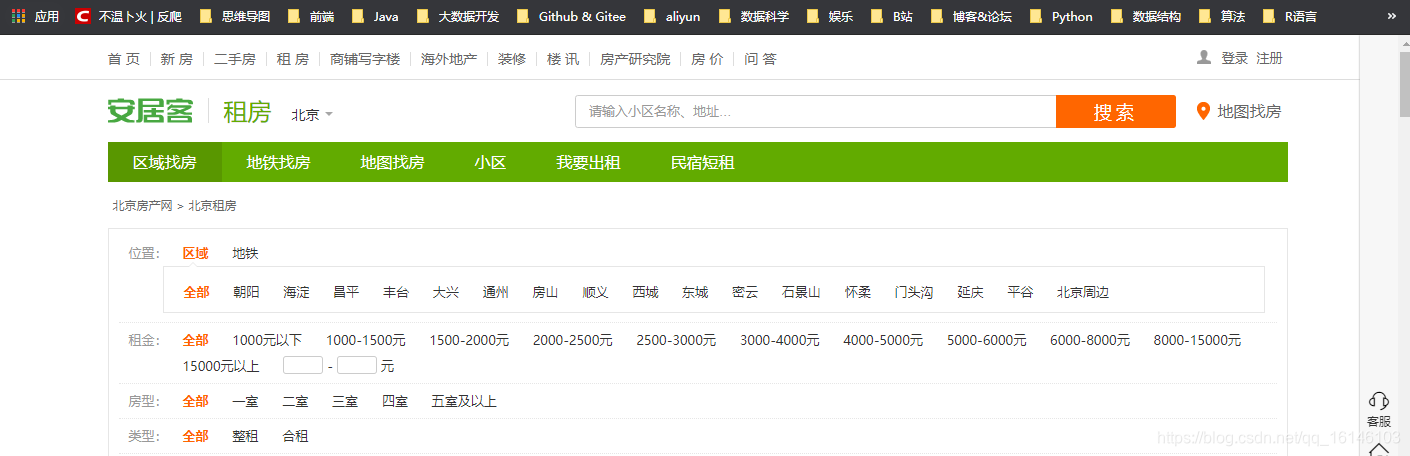This screenshot has width=1410, height=456.
Task: Click the 登录 link
Action: click(1235, 59)
